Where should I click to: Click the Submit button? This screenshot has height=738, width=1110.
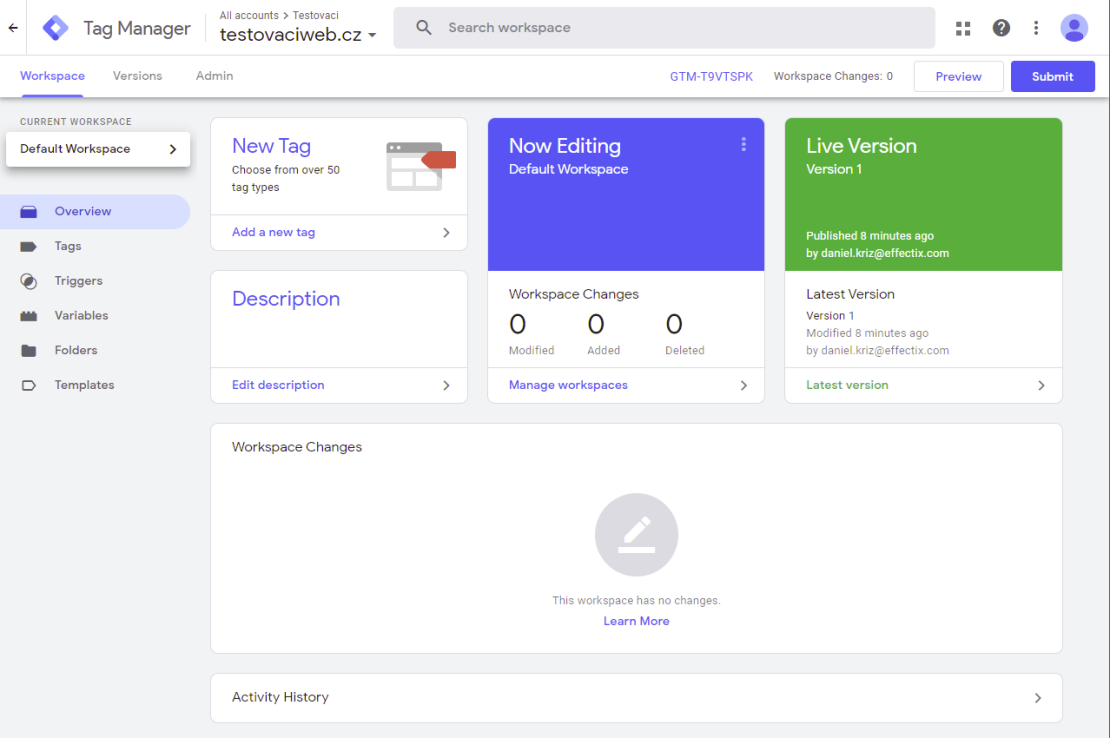pyautogui.click(x=1053, y=76)
